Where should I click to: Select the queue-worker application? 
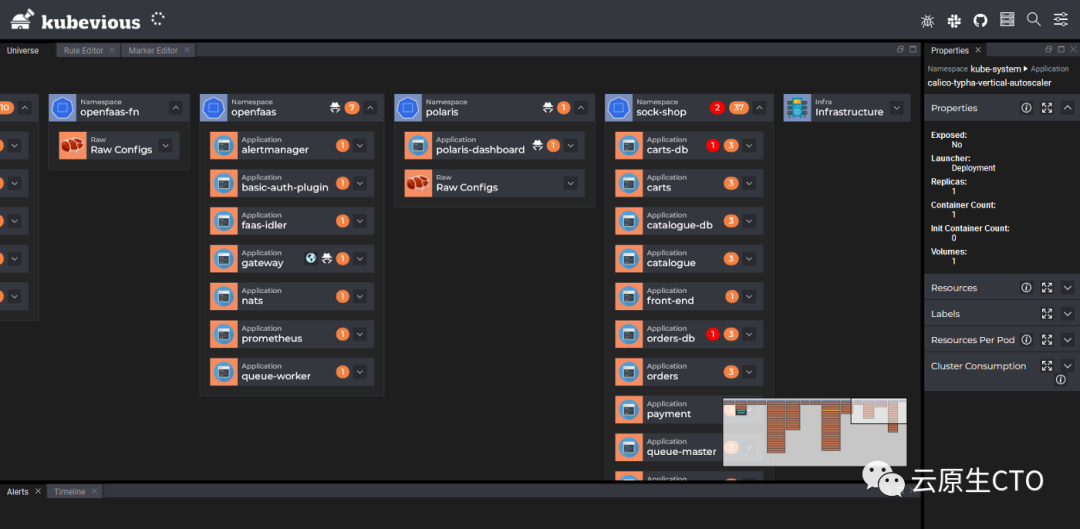(292, 372)
